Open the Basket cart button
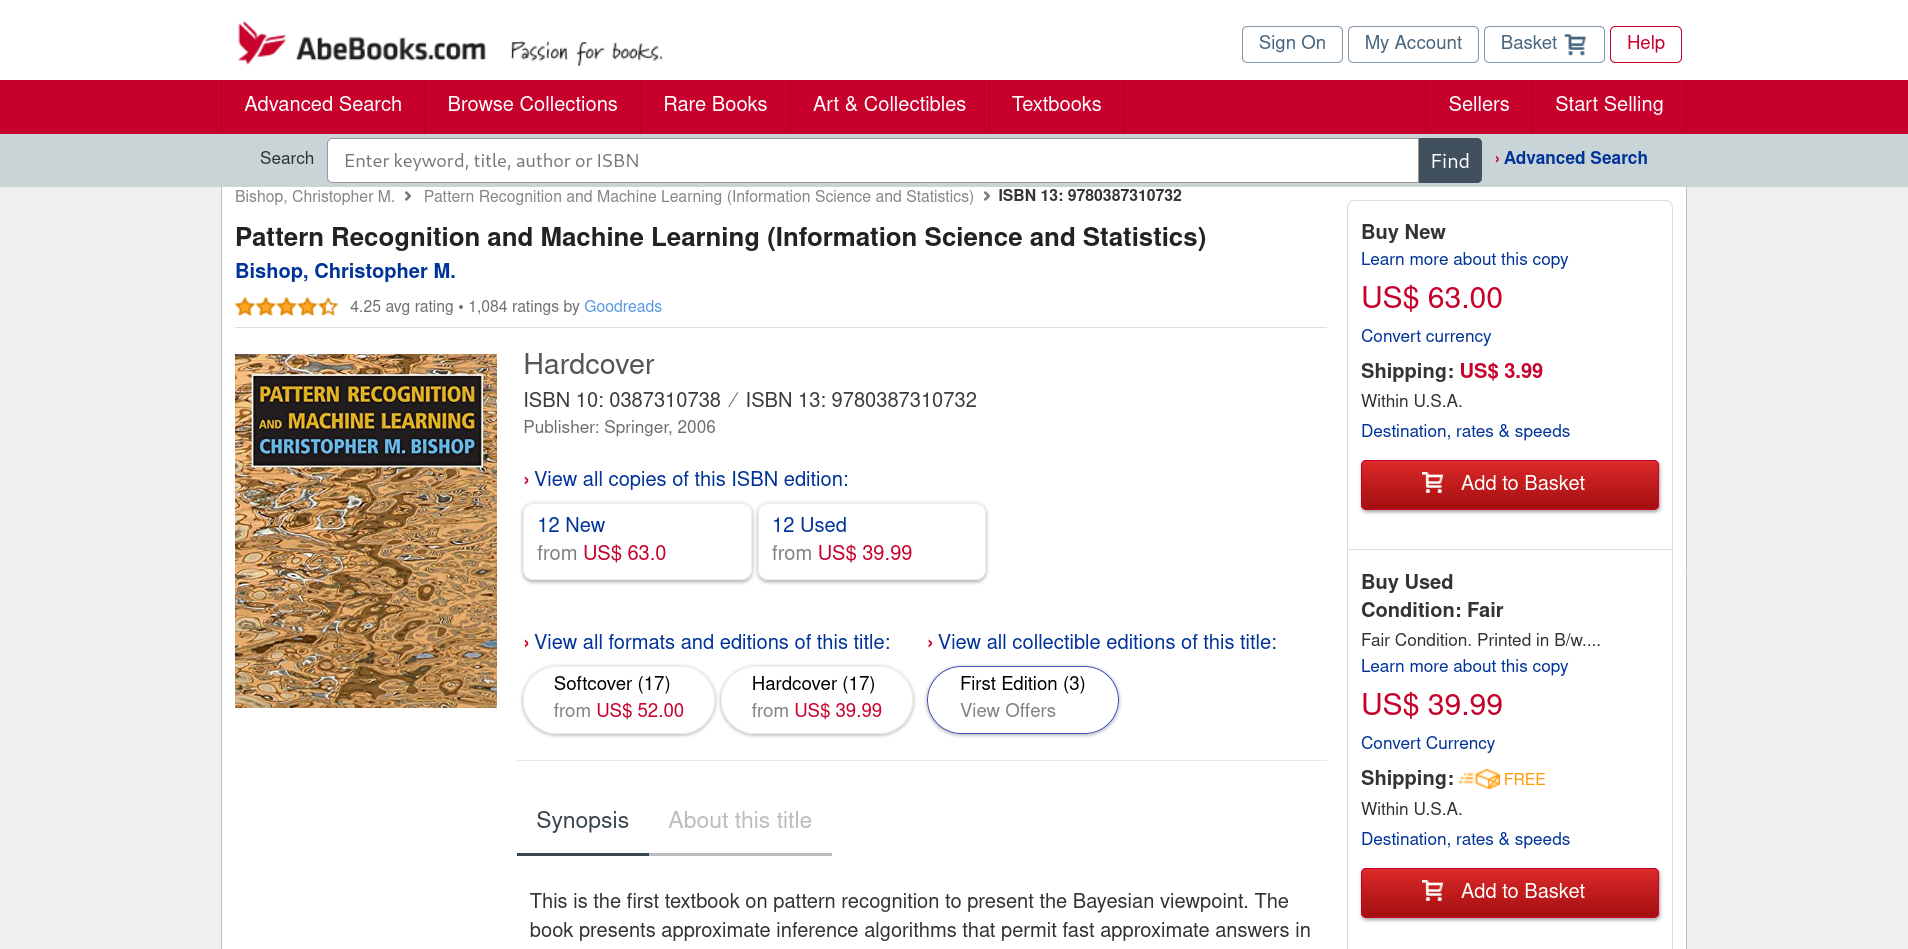This screenshot has width=1908, height=949. [x=1543, y=44]
